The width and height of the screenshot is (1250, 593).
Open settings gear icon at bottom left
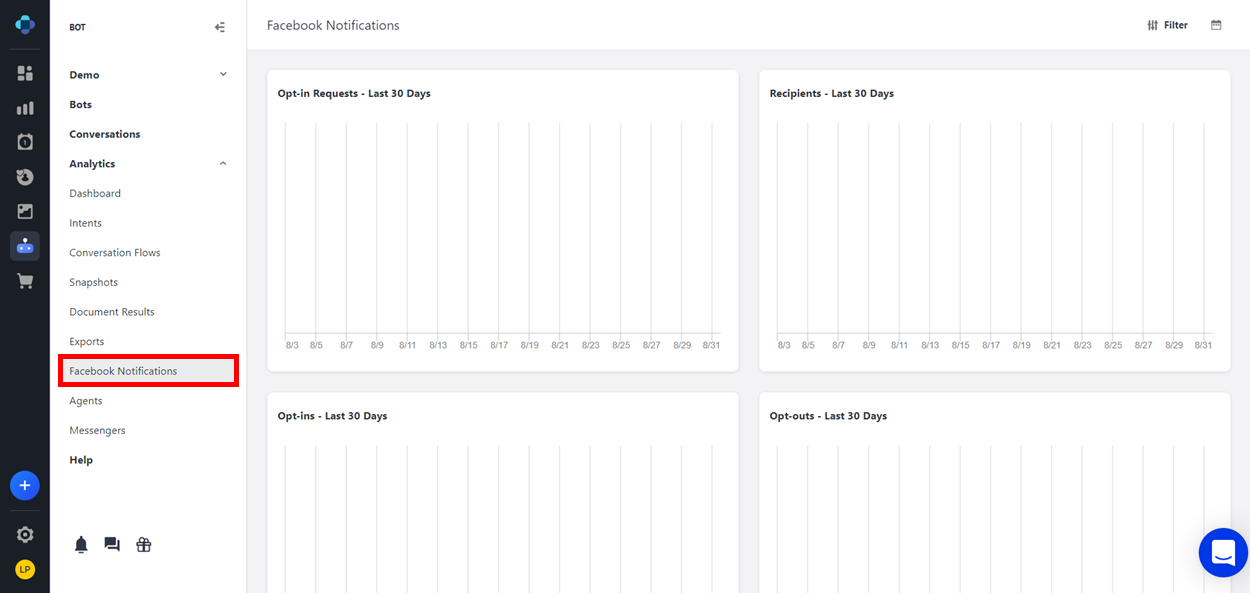(x=25, y=535)
